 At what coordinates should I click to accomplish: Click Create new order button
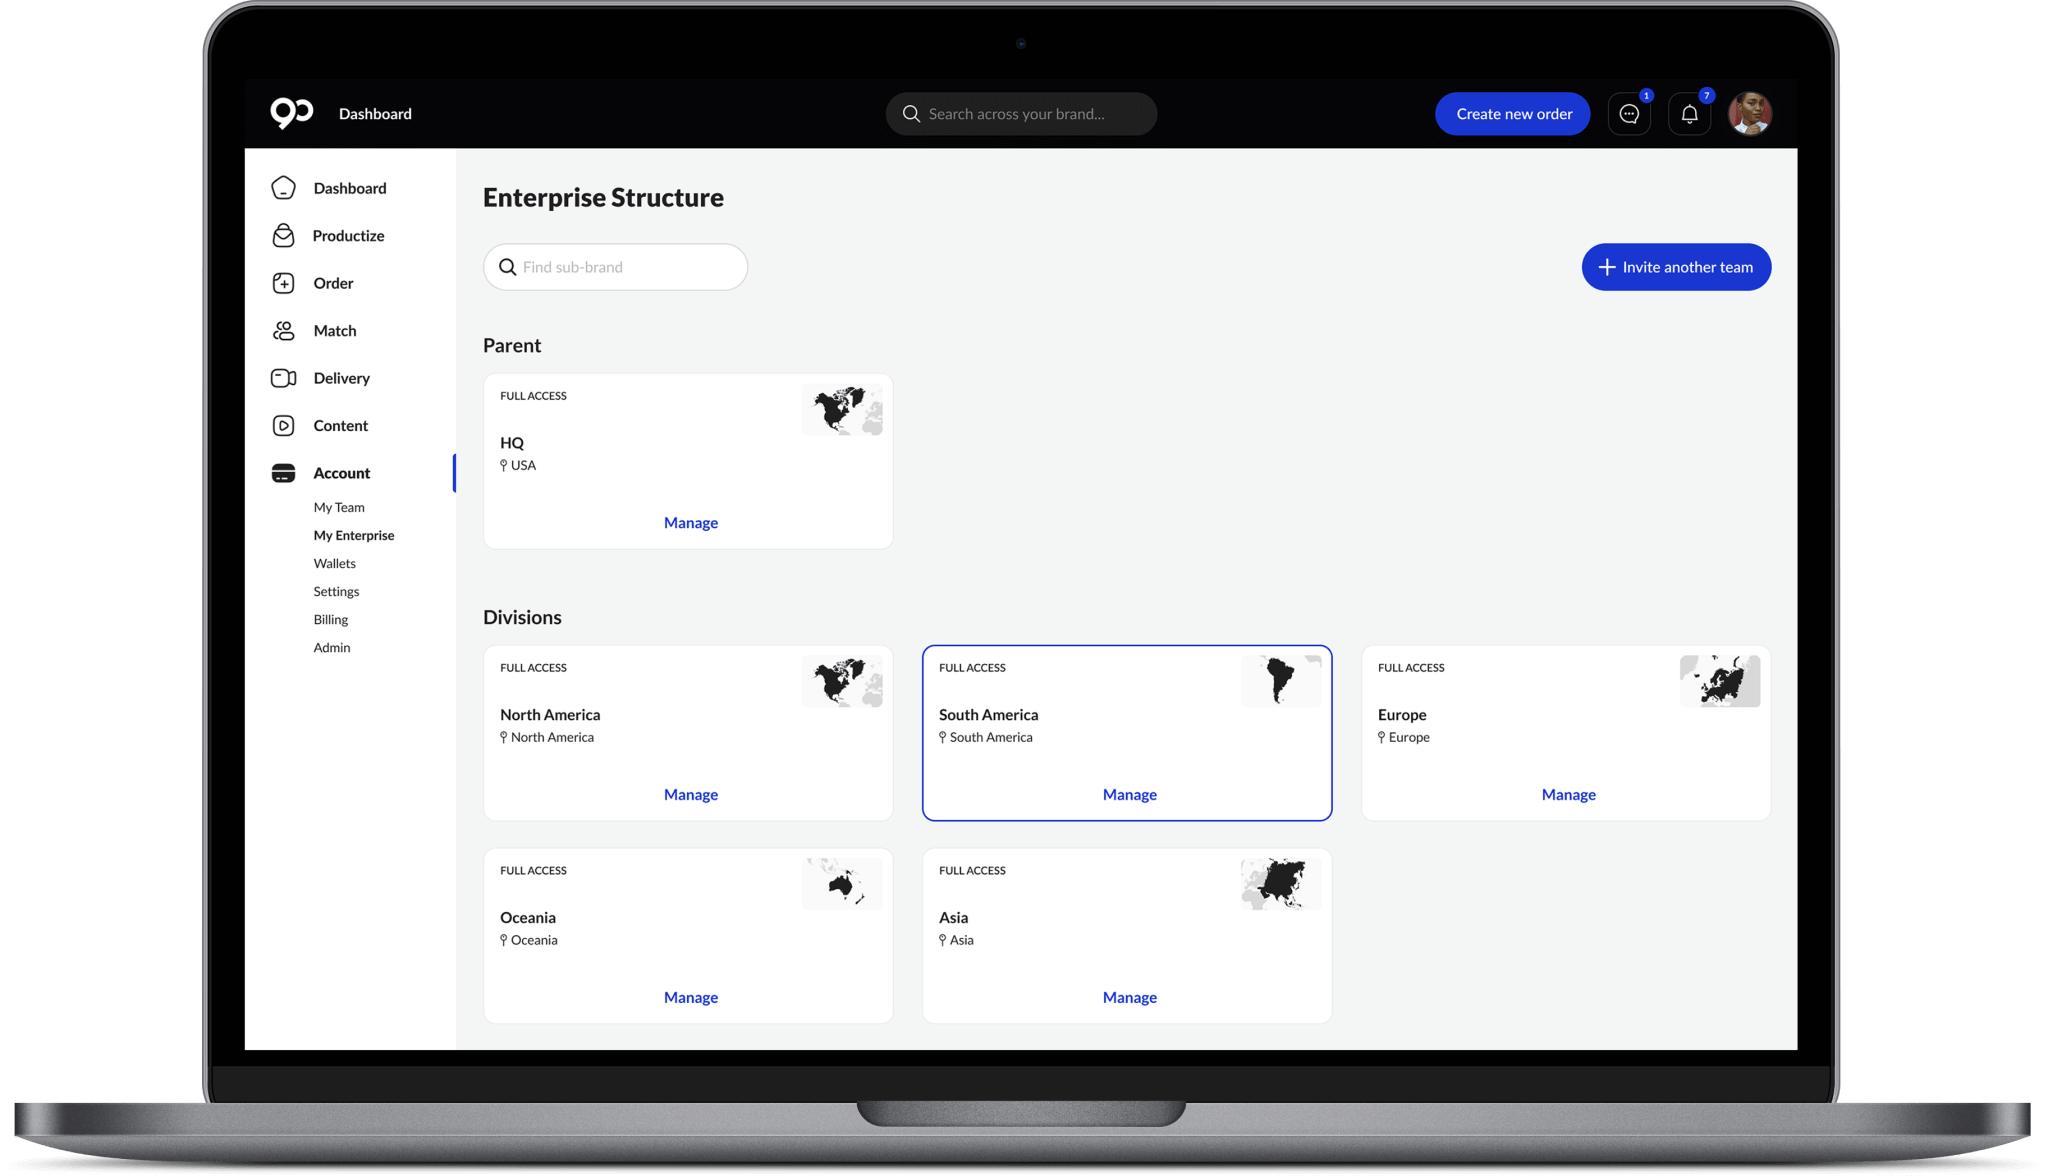point(1513,114)
